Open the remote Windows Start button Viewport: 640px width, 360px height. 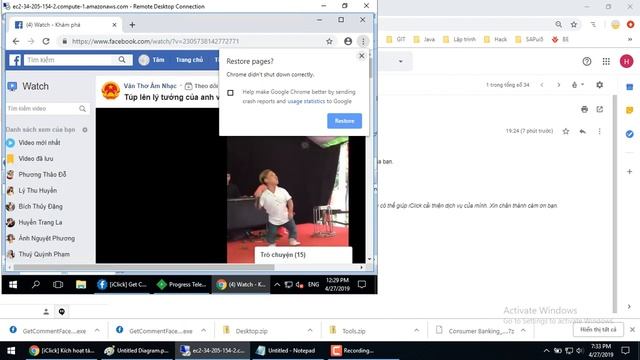[x=13, y=284]
